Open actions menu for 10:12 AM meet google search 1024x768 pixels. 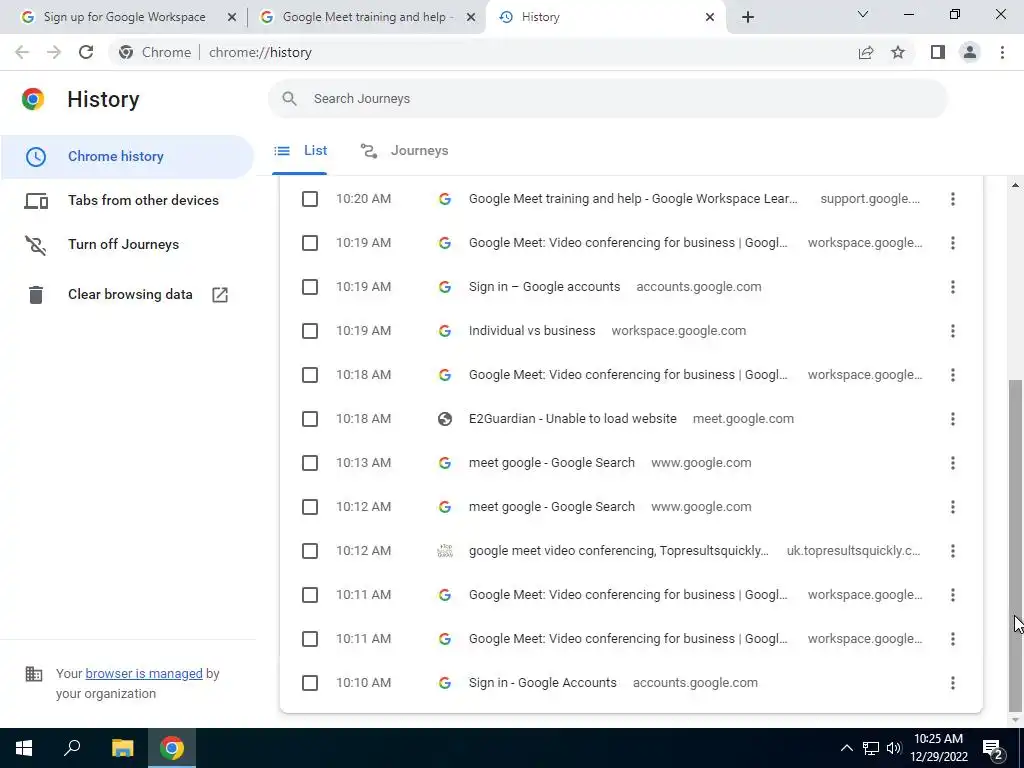tap(953, 507)
